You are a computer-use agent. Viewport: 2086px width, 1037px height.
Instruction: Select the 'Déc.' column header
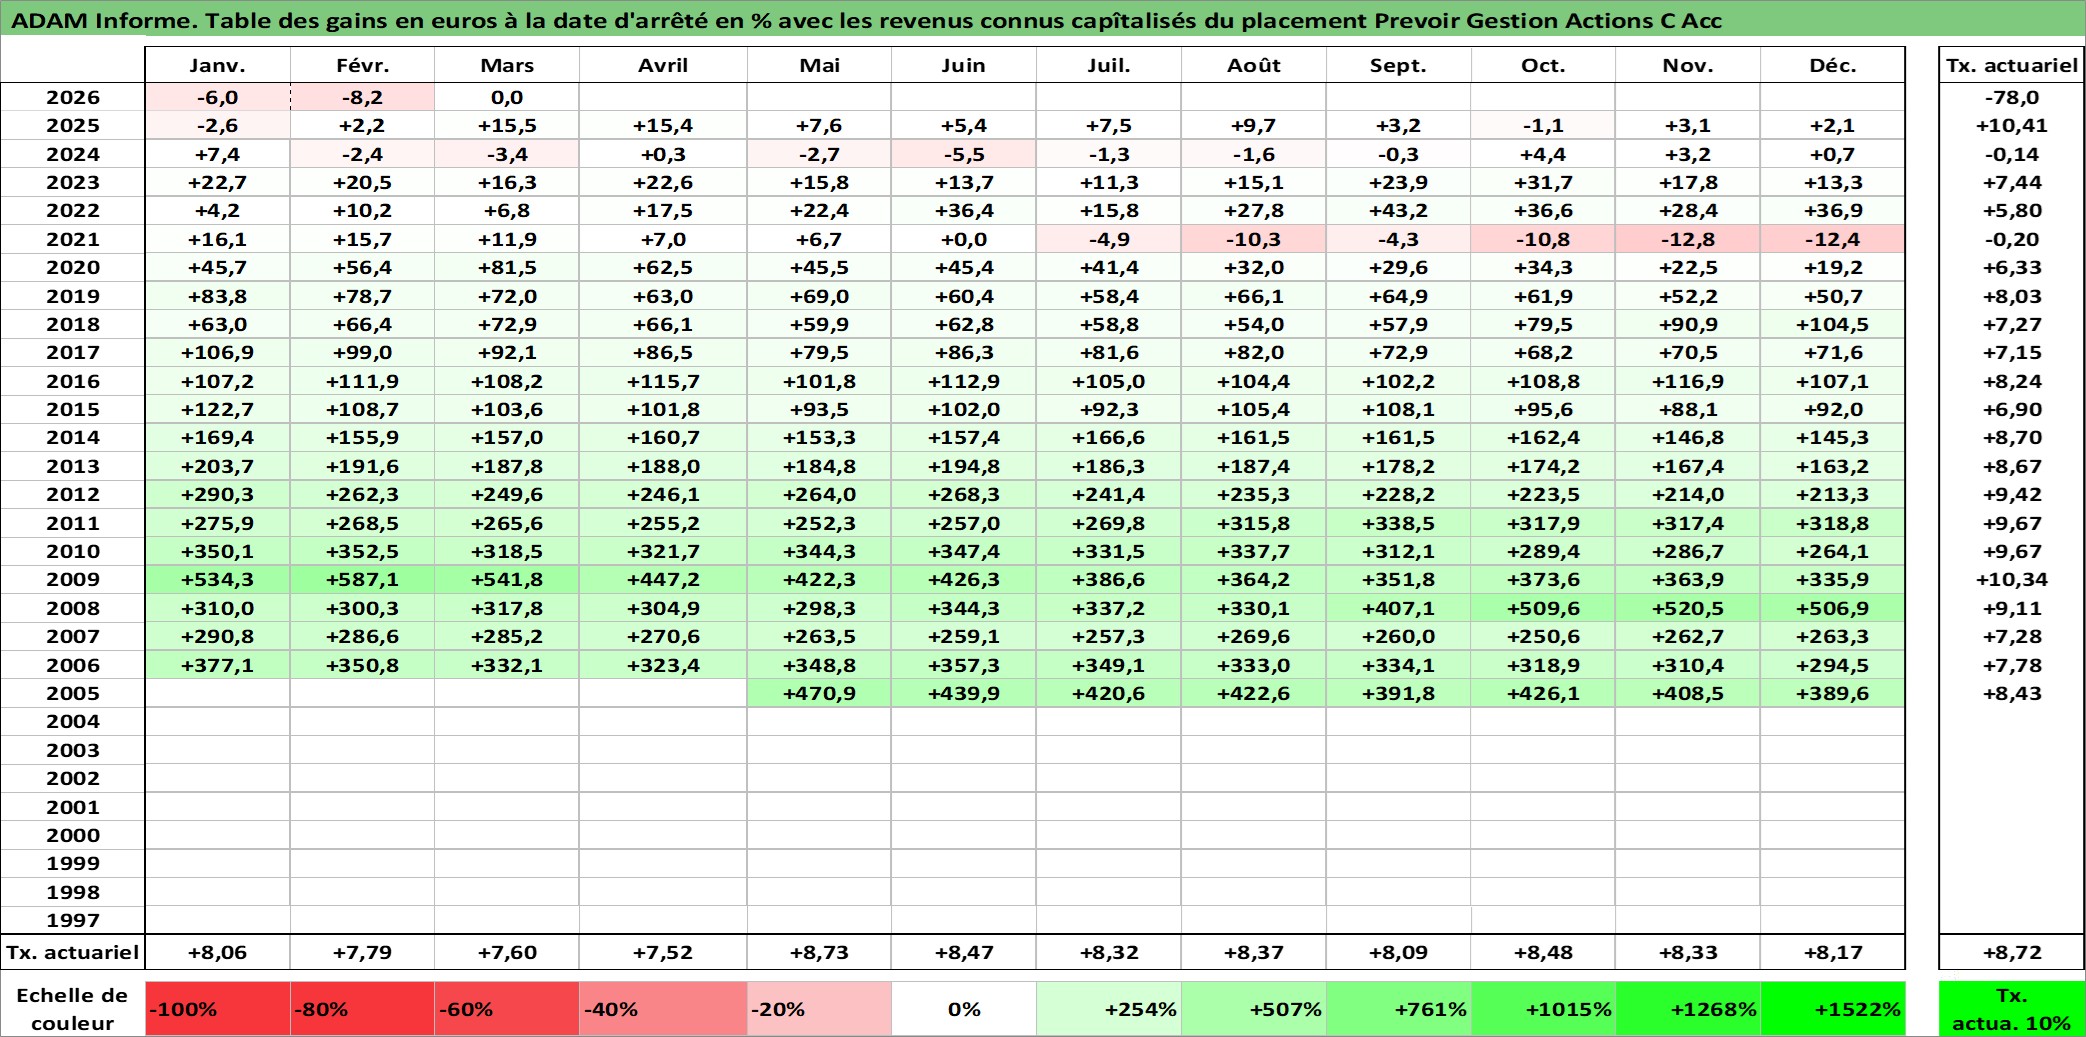pyautogui.click(x=1833, y=65)
